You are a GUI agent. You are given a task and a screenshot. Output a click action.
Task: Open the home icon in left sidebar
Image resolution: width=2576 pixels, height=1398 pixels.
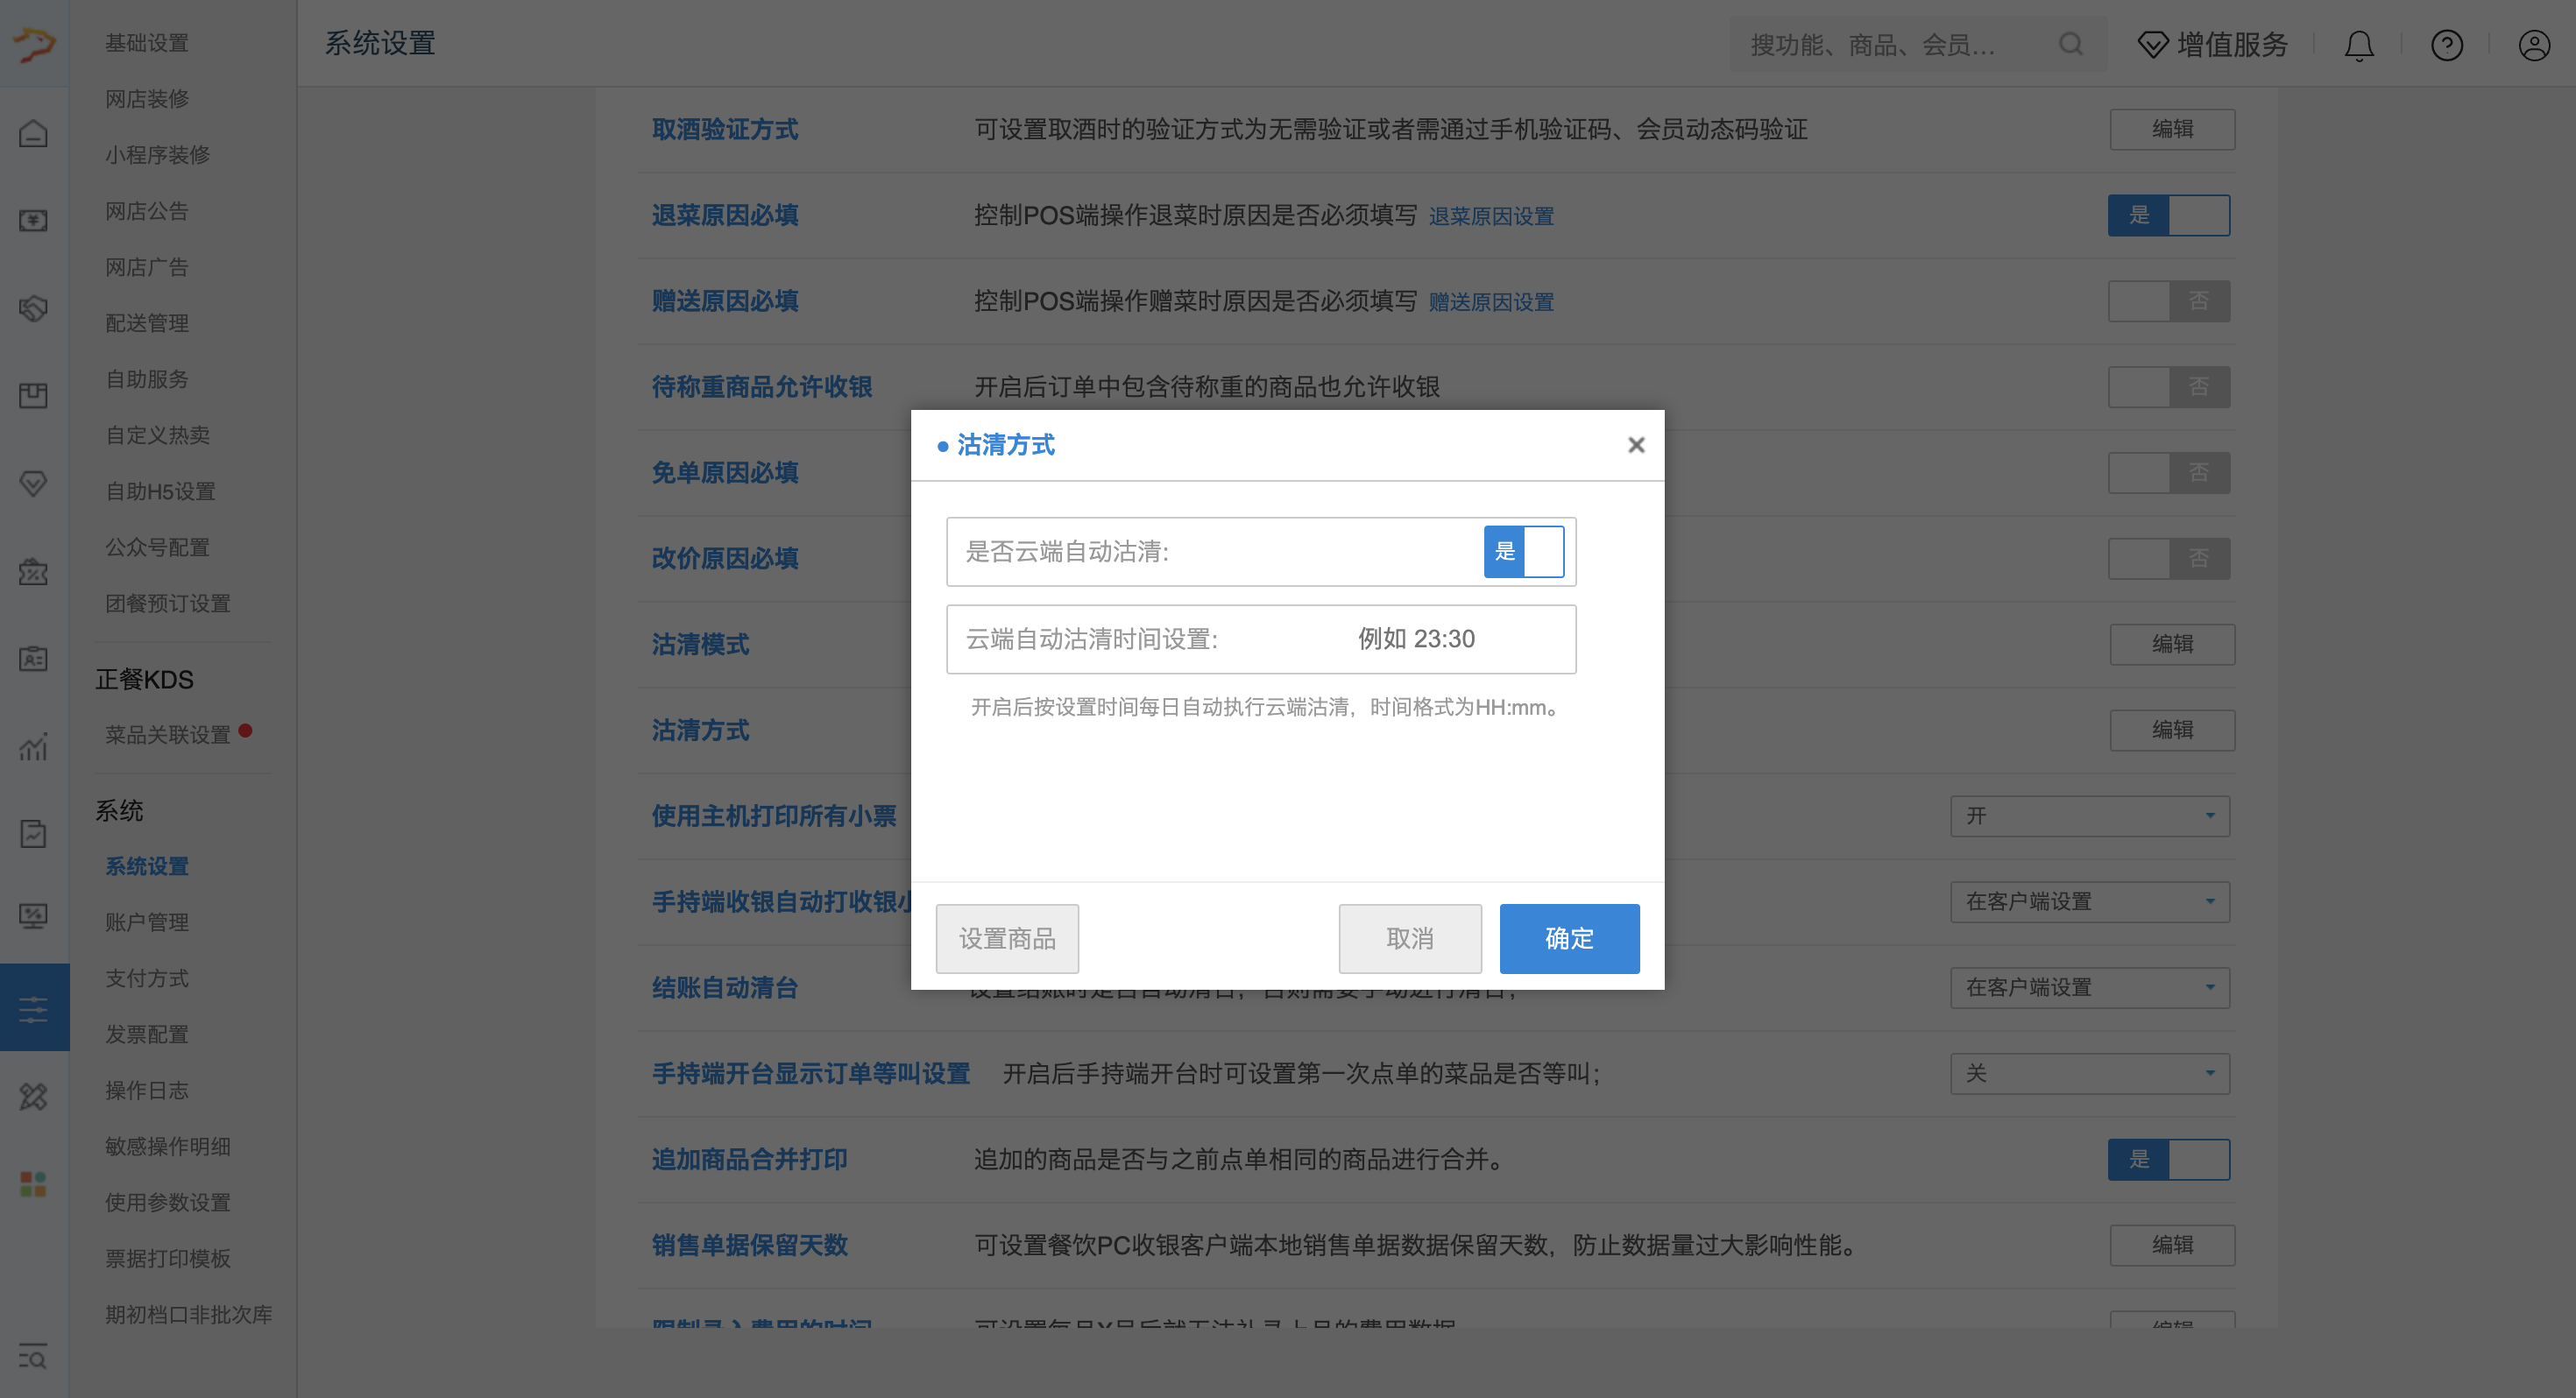[x=33, y=133]
